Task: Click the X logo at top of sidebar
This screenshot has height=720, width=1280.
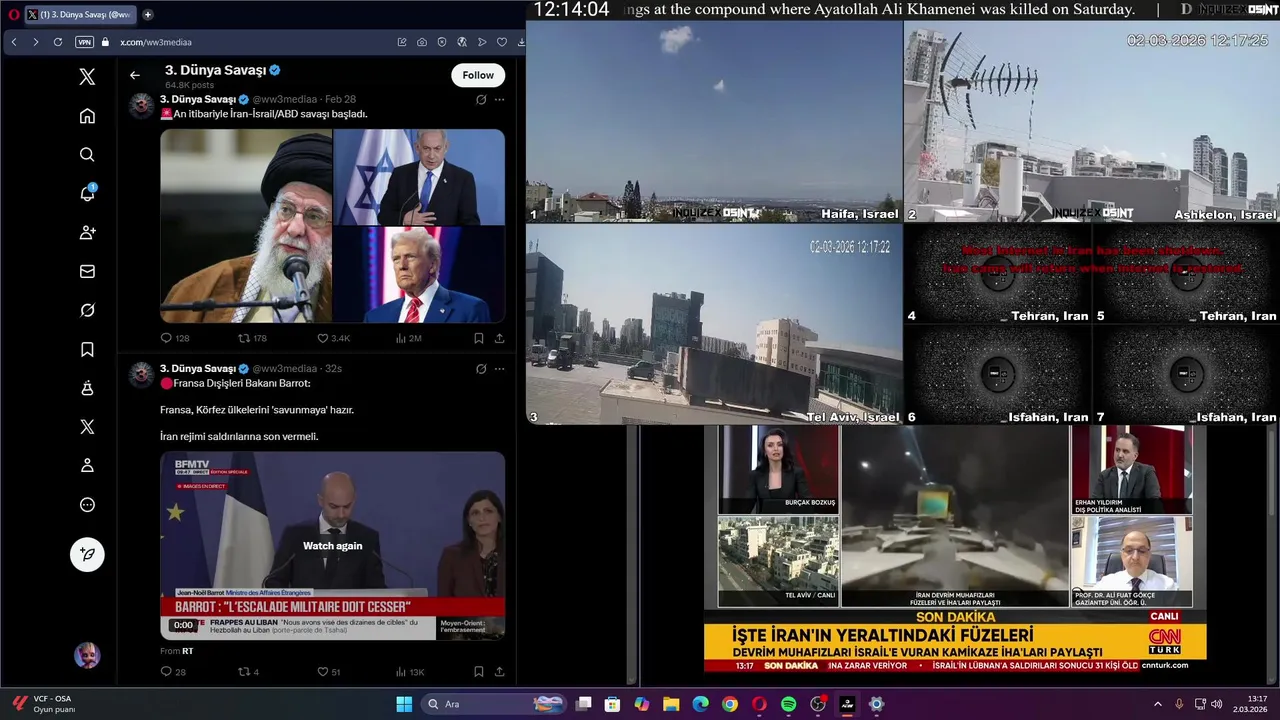Action: pos(87,77)
